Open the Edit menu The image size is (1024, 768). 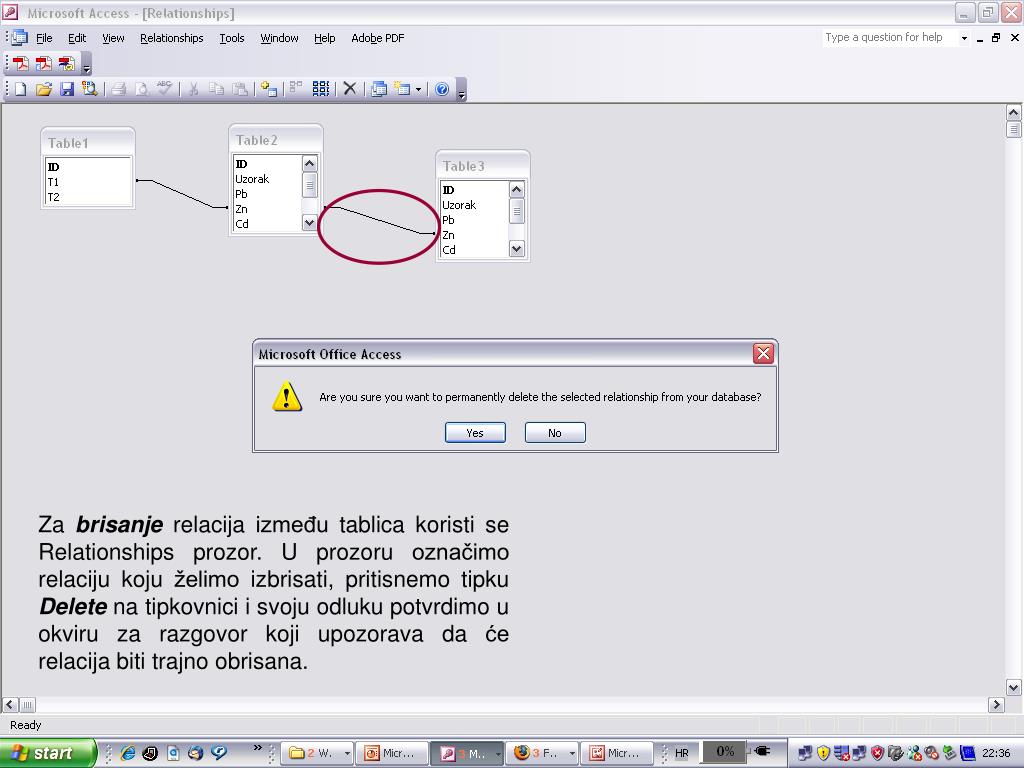pos(77,38)
